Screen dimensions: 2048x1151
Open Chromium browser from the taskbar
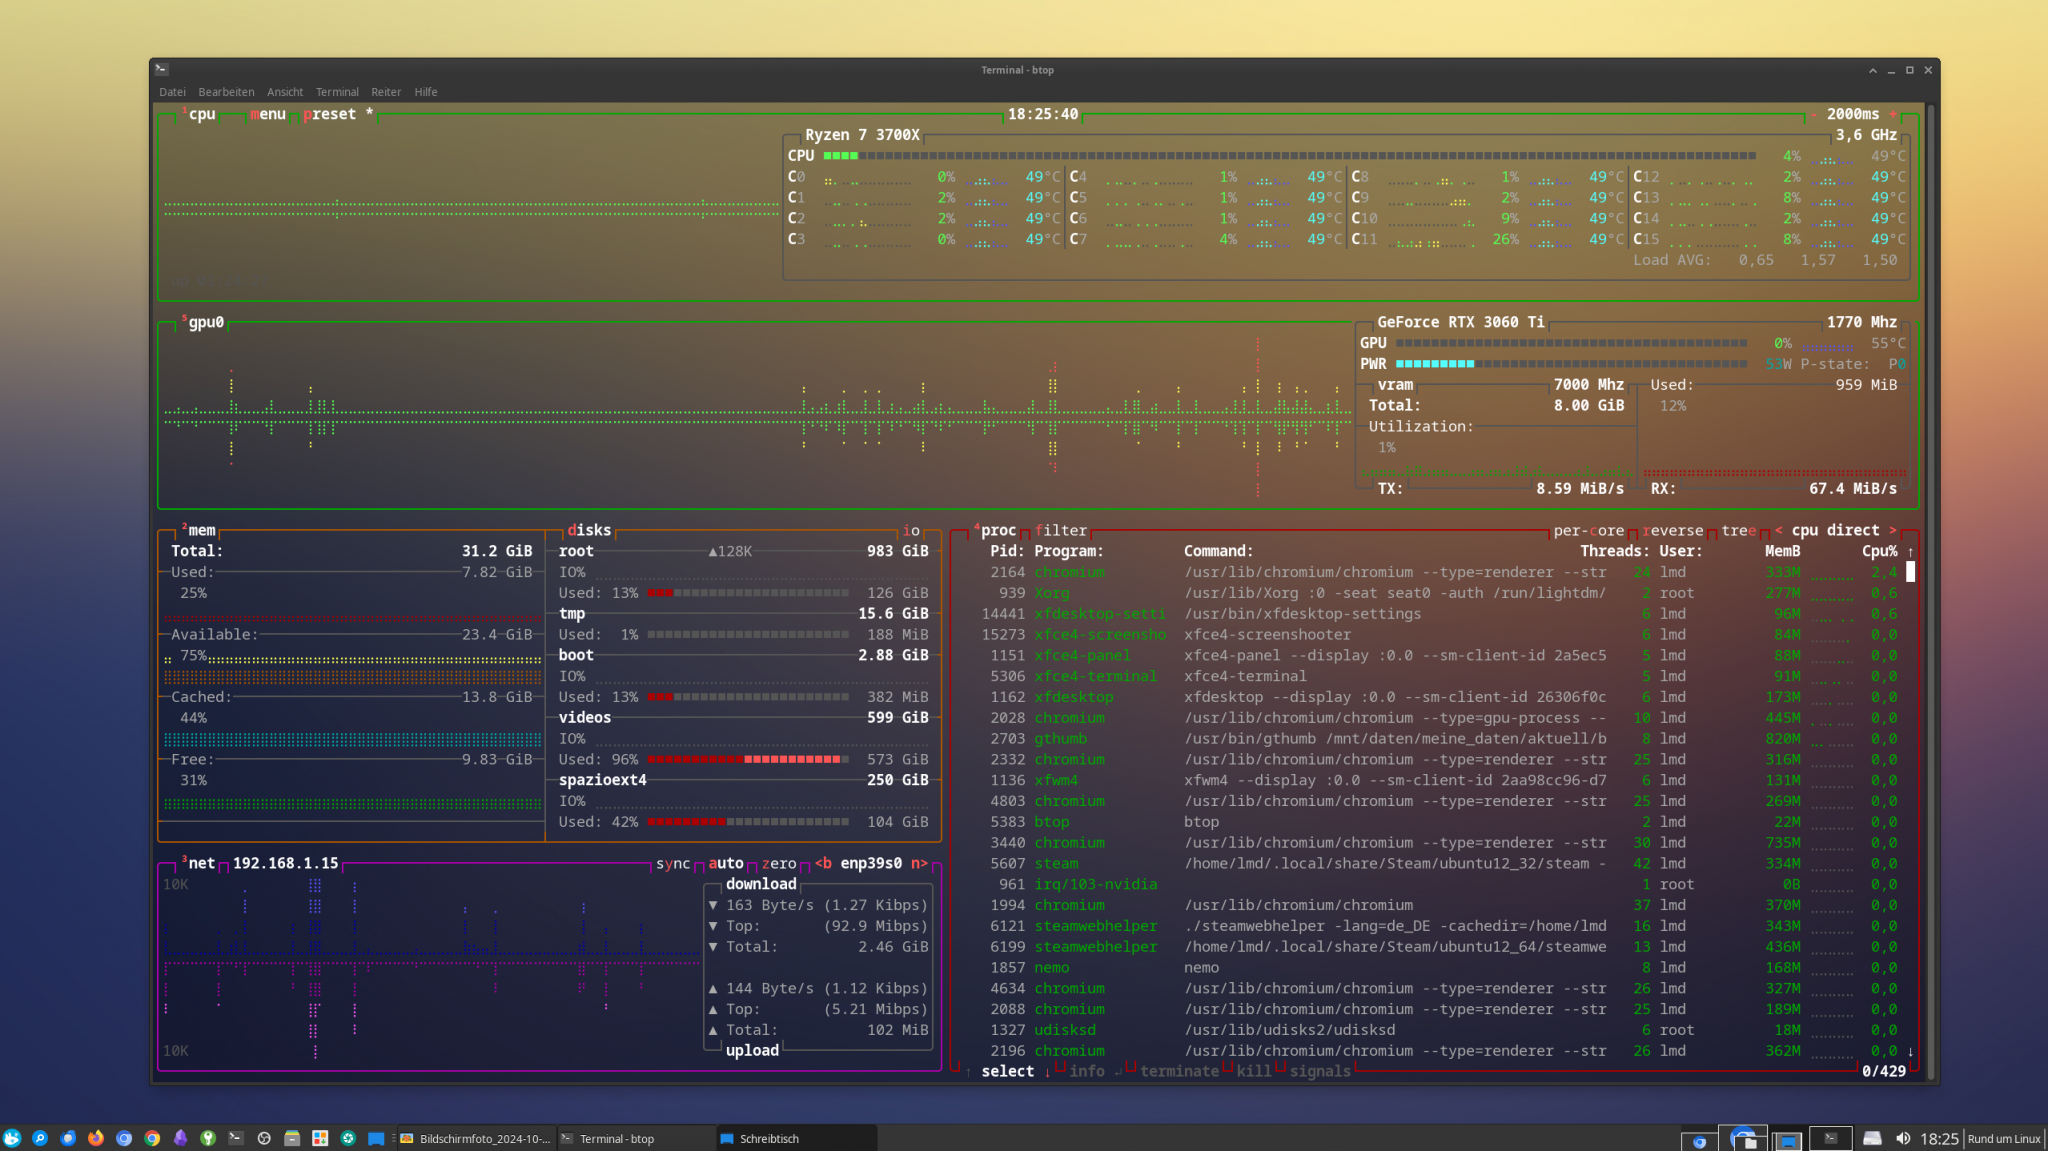(122, 1138)
